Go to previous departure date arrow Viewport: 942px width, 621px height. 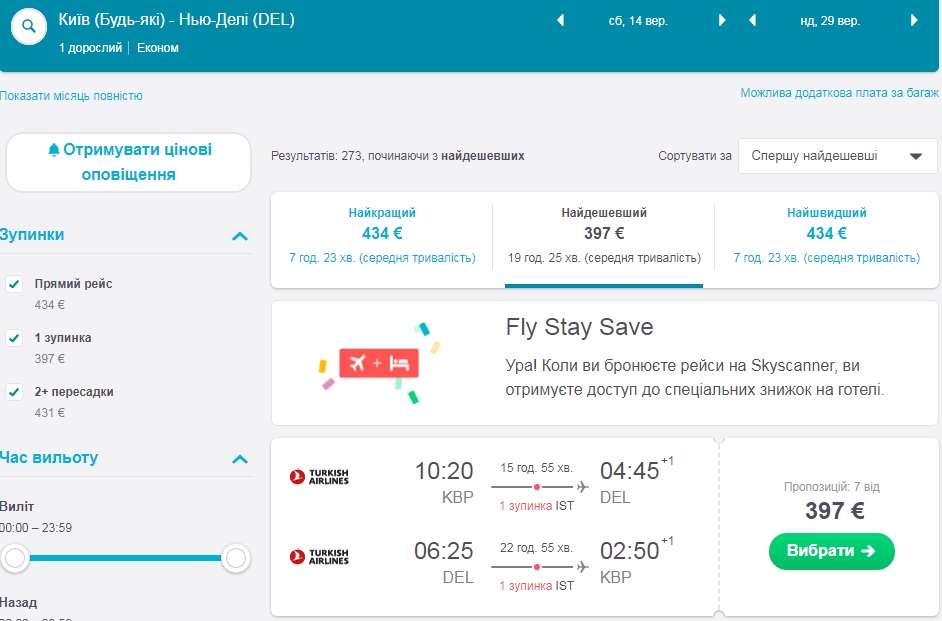560,20
